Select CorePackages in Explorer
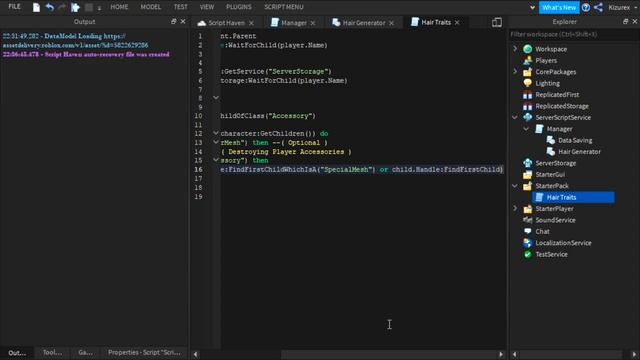 (x=556, y=72)
